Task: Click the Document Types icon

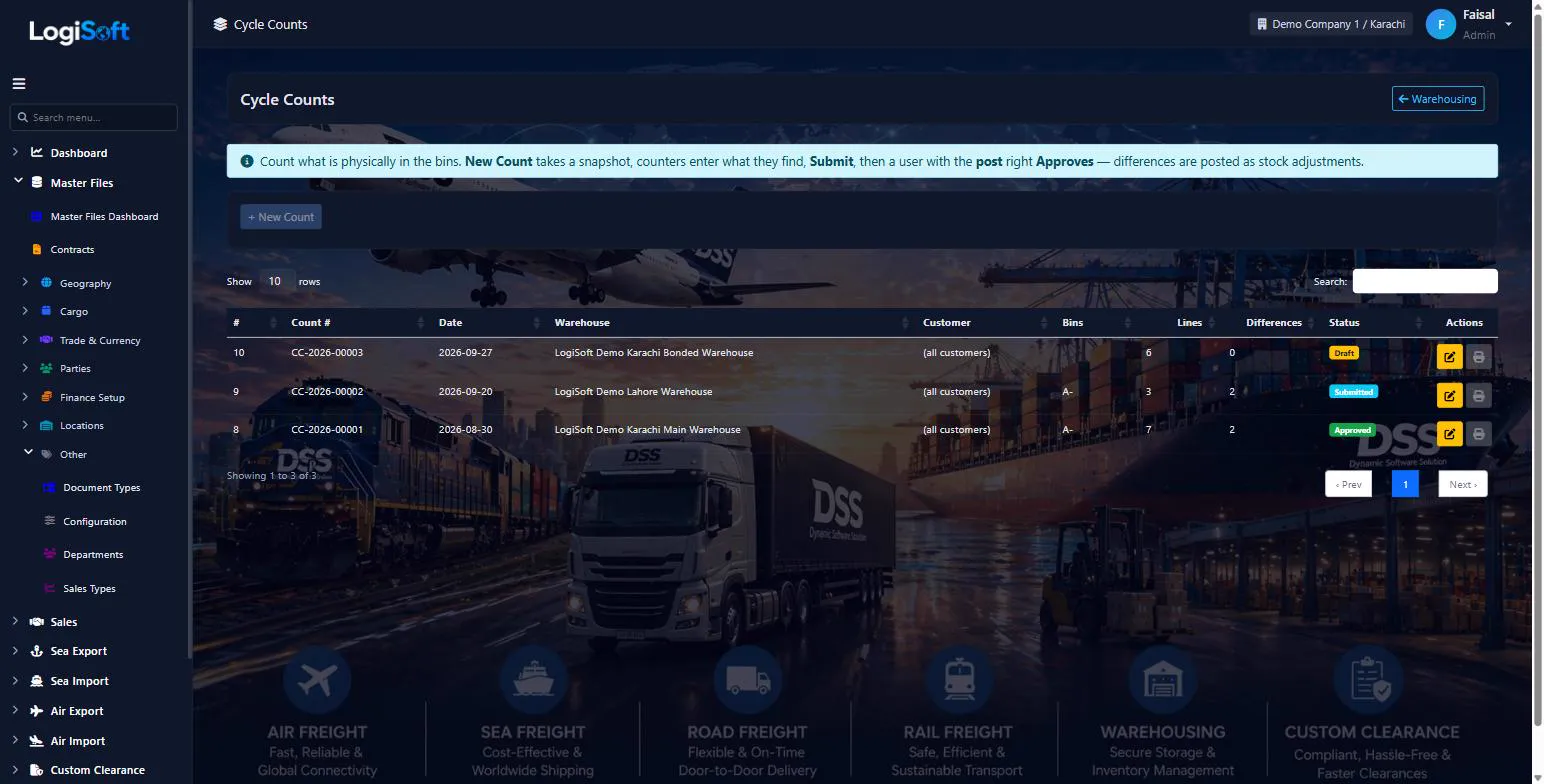Action: 49,488
